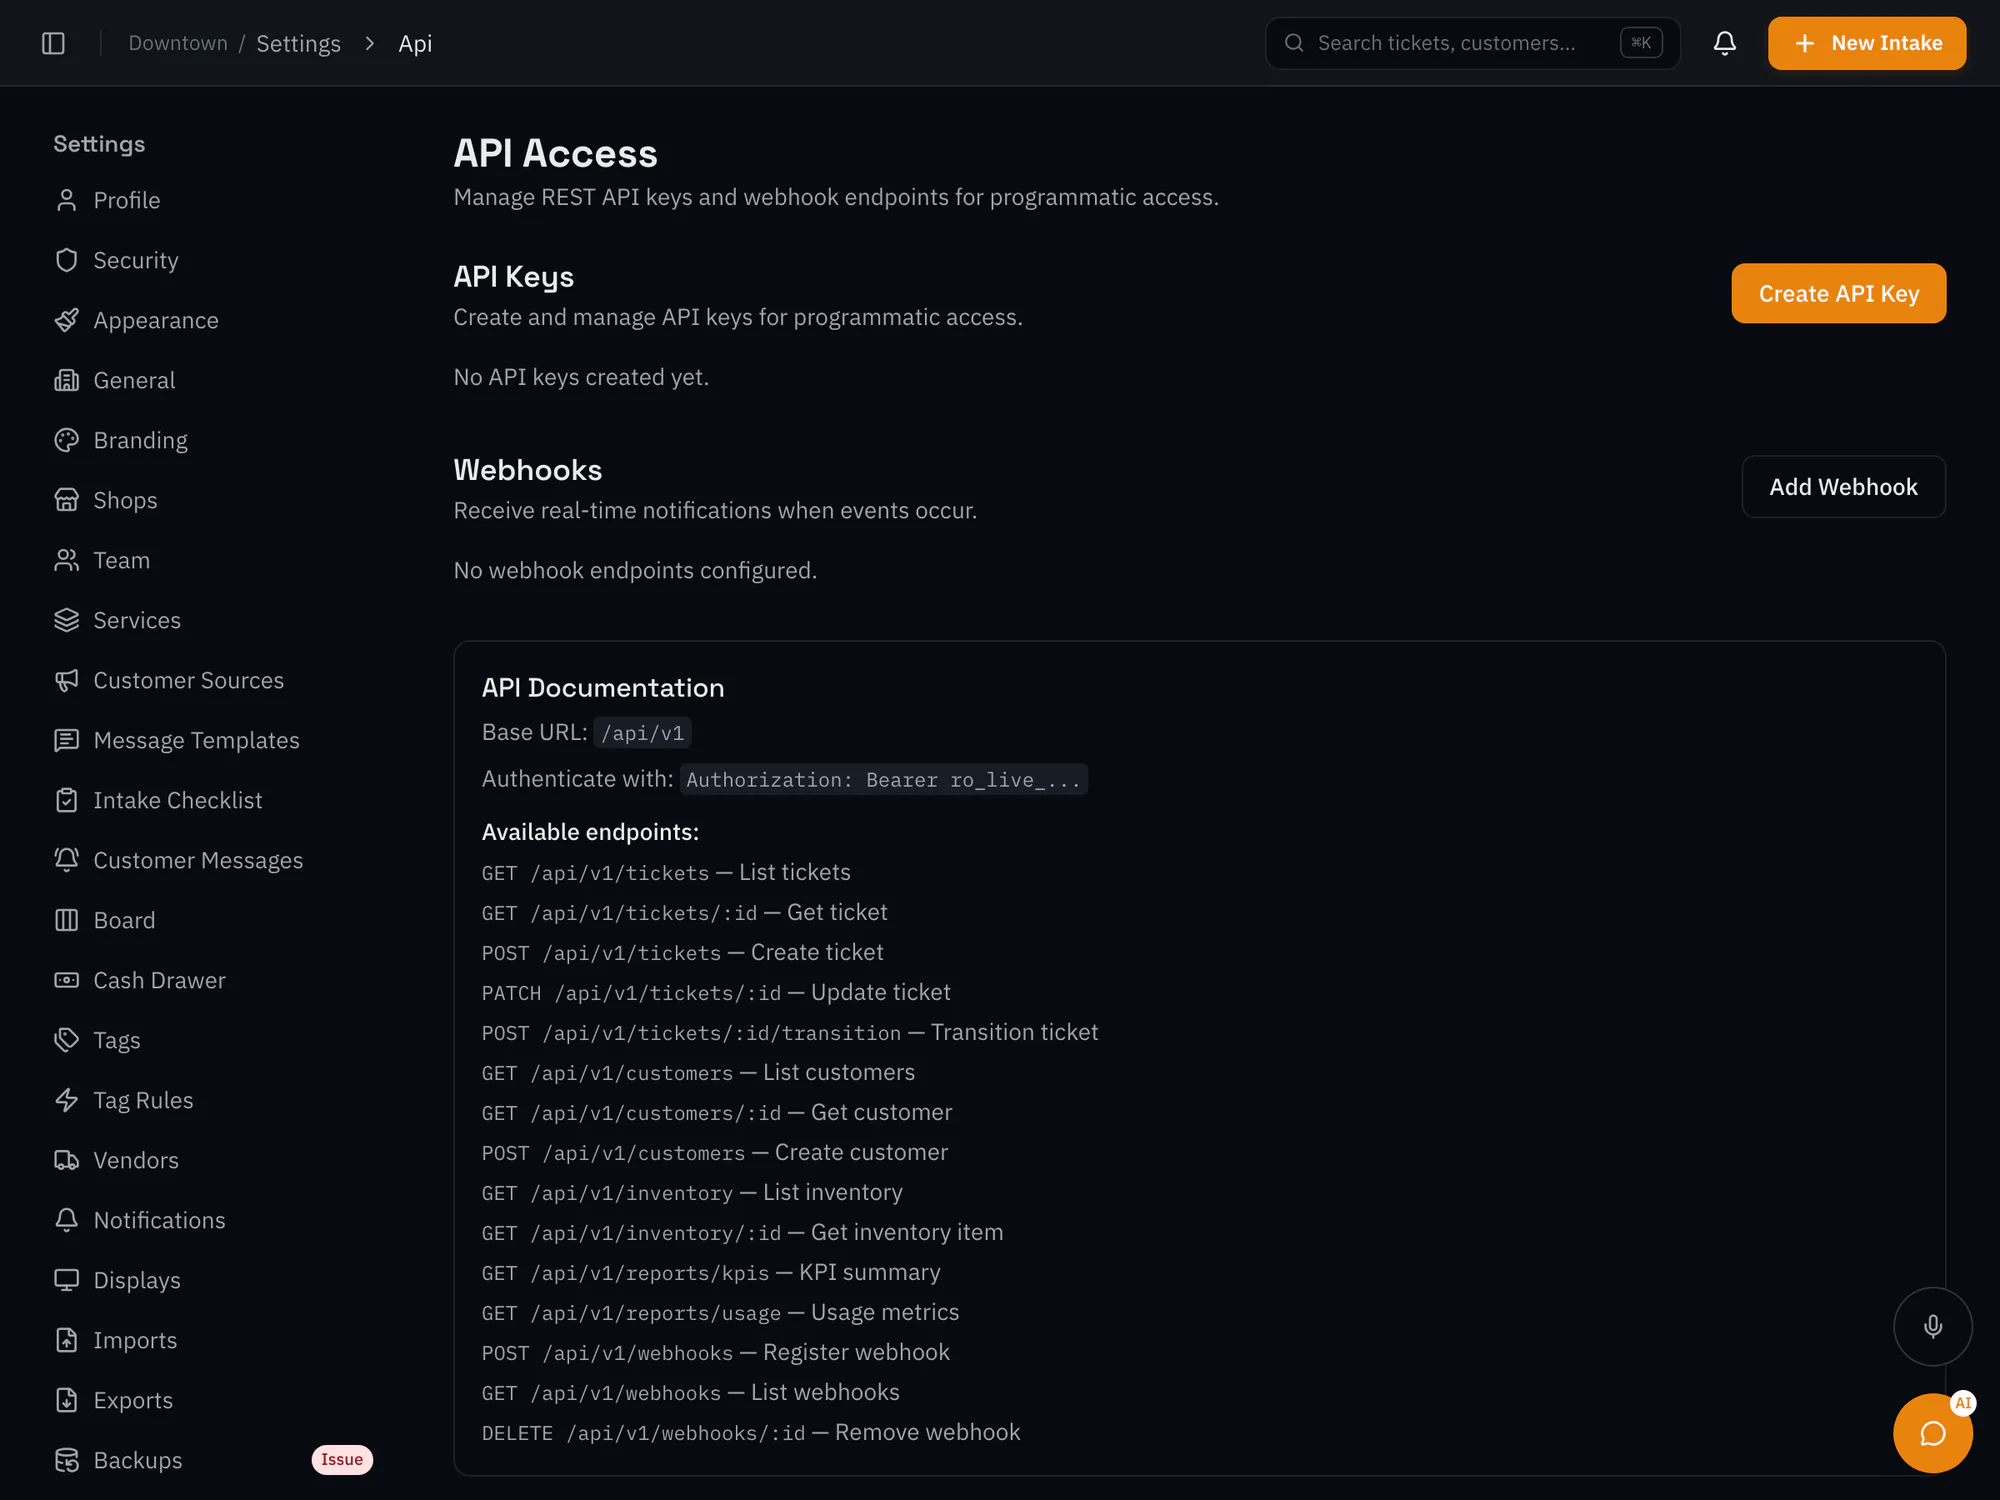This screenshot has width=2000, height=1500.
Task: Click the Customer Sources megaphone icon
Action: pos(66,680)
